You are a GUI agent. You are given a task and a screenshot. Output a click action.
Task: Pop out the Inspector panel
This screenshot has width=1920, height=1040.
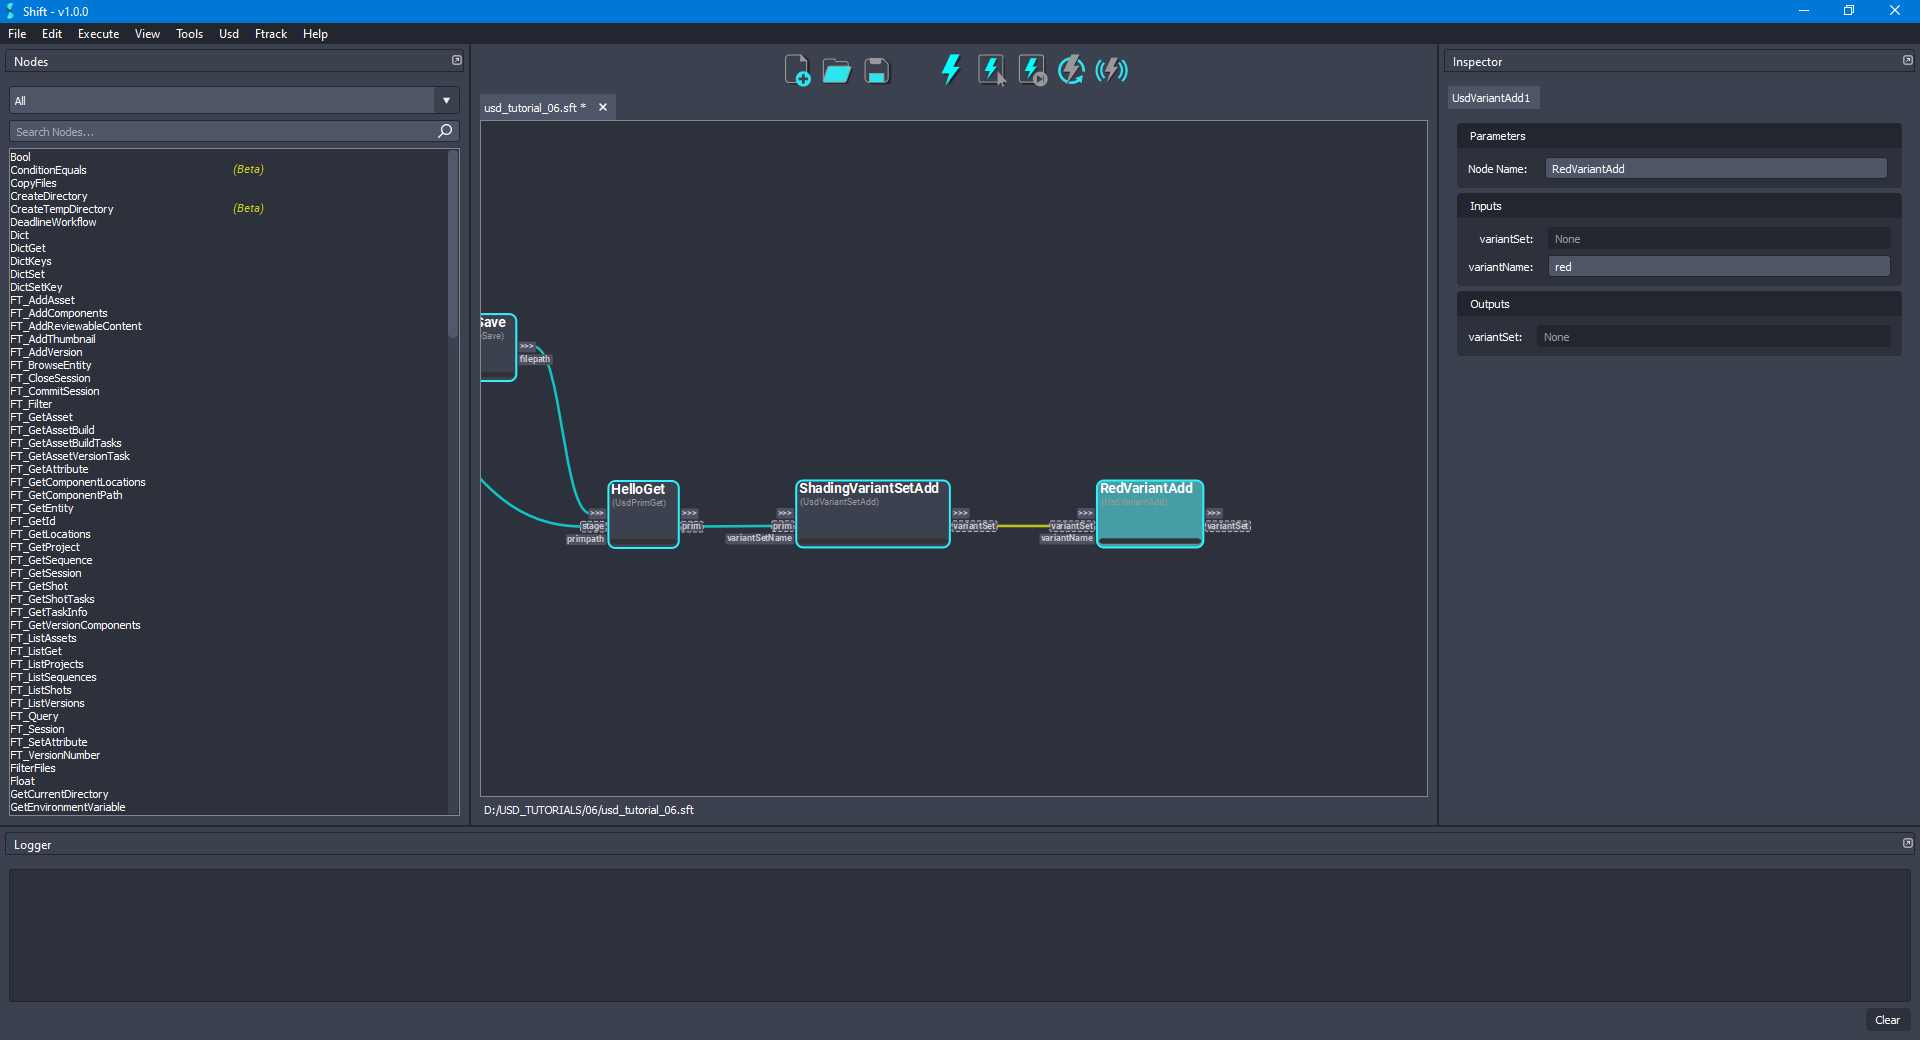tap(1907, 60)
